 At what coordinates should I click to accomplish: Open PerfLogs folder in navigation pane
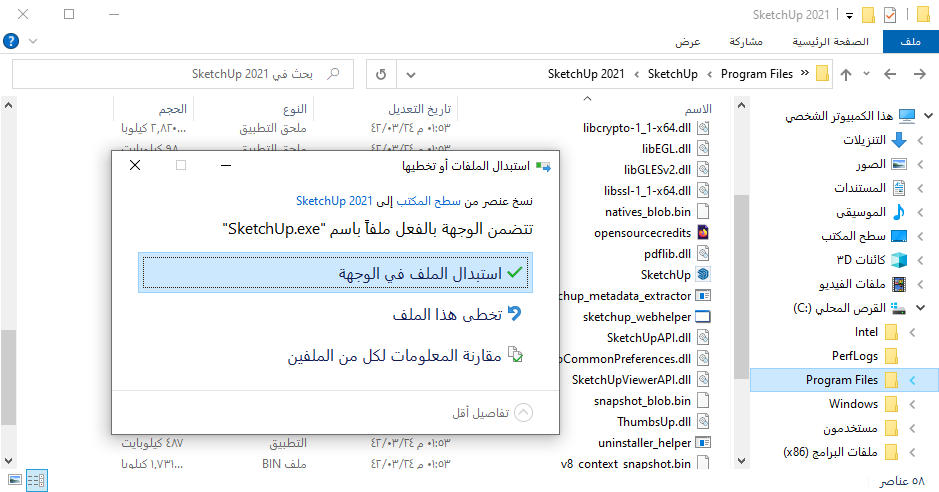864,356
